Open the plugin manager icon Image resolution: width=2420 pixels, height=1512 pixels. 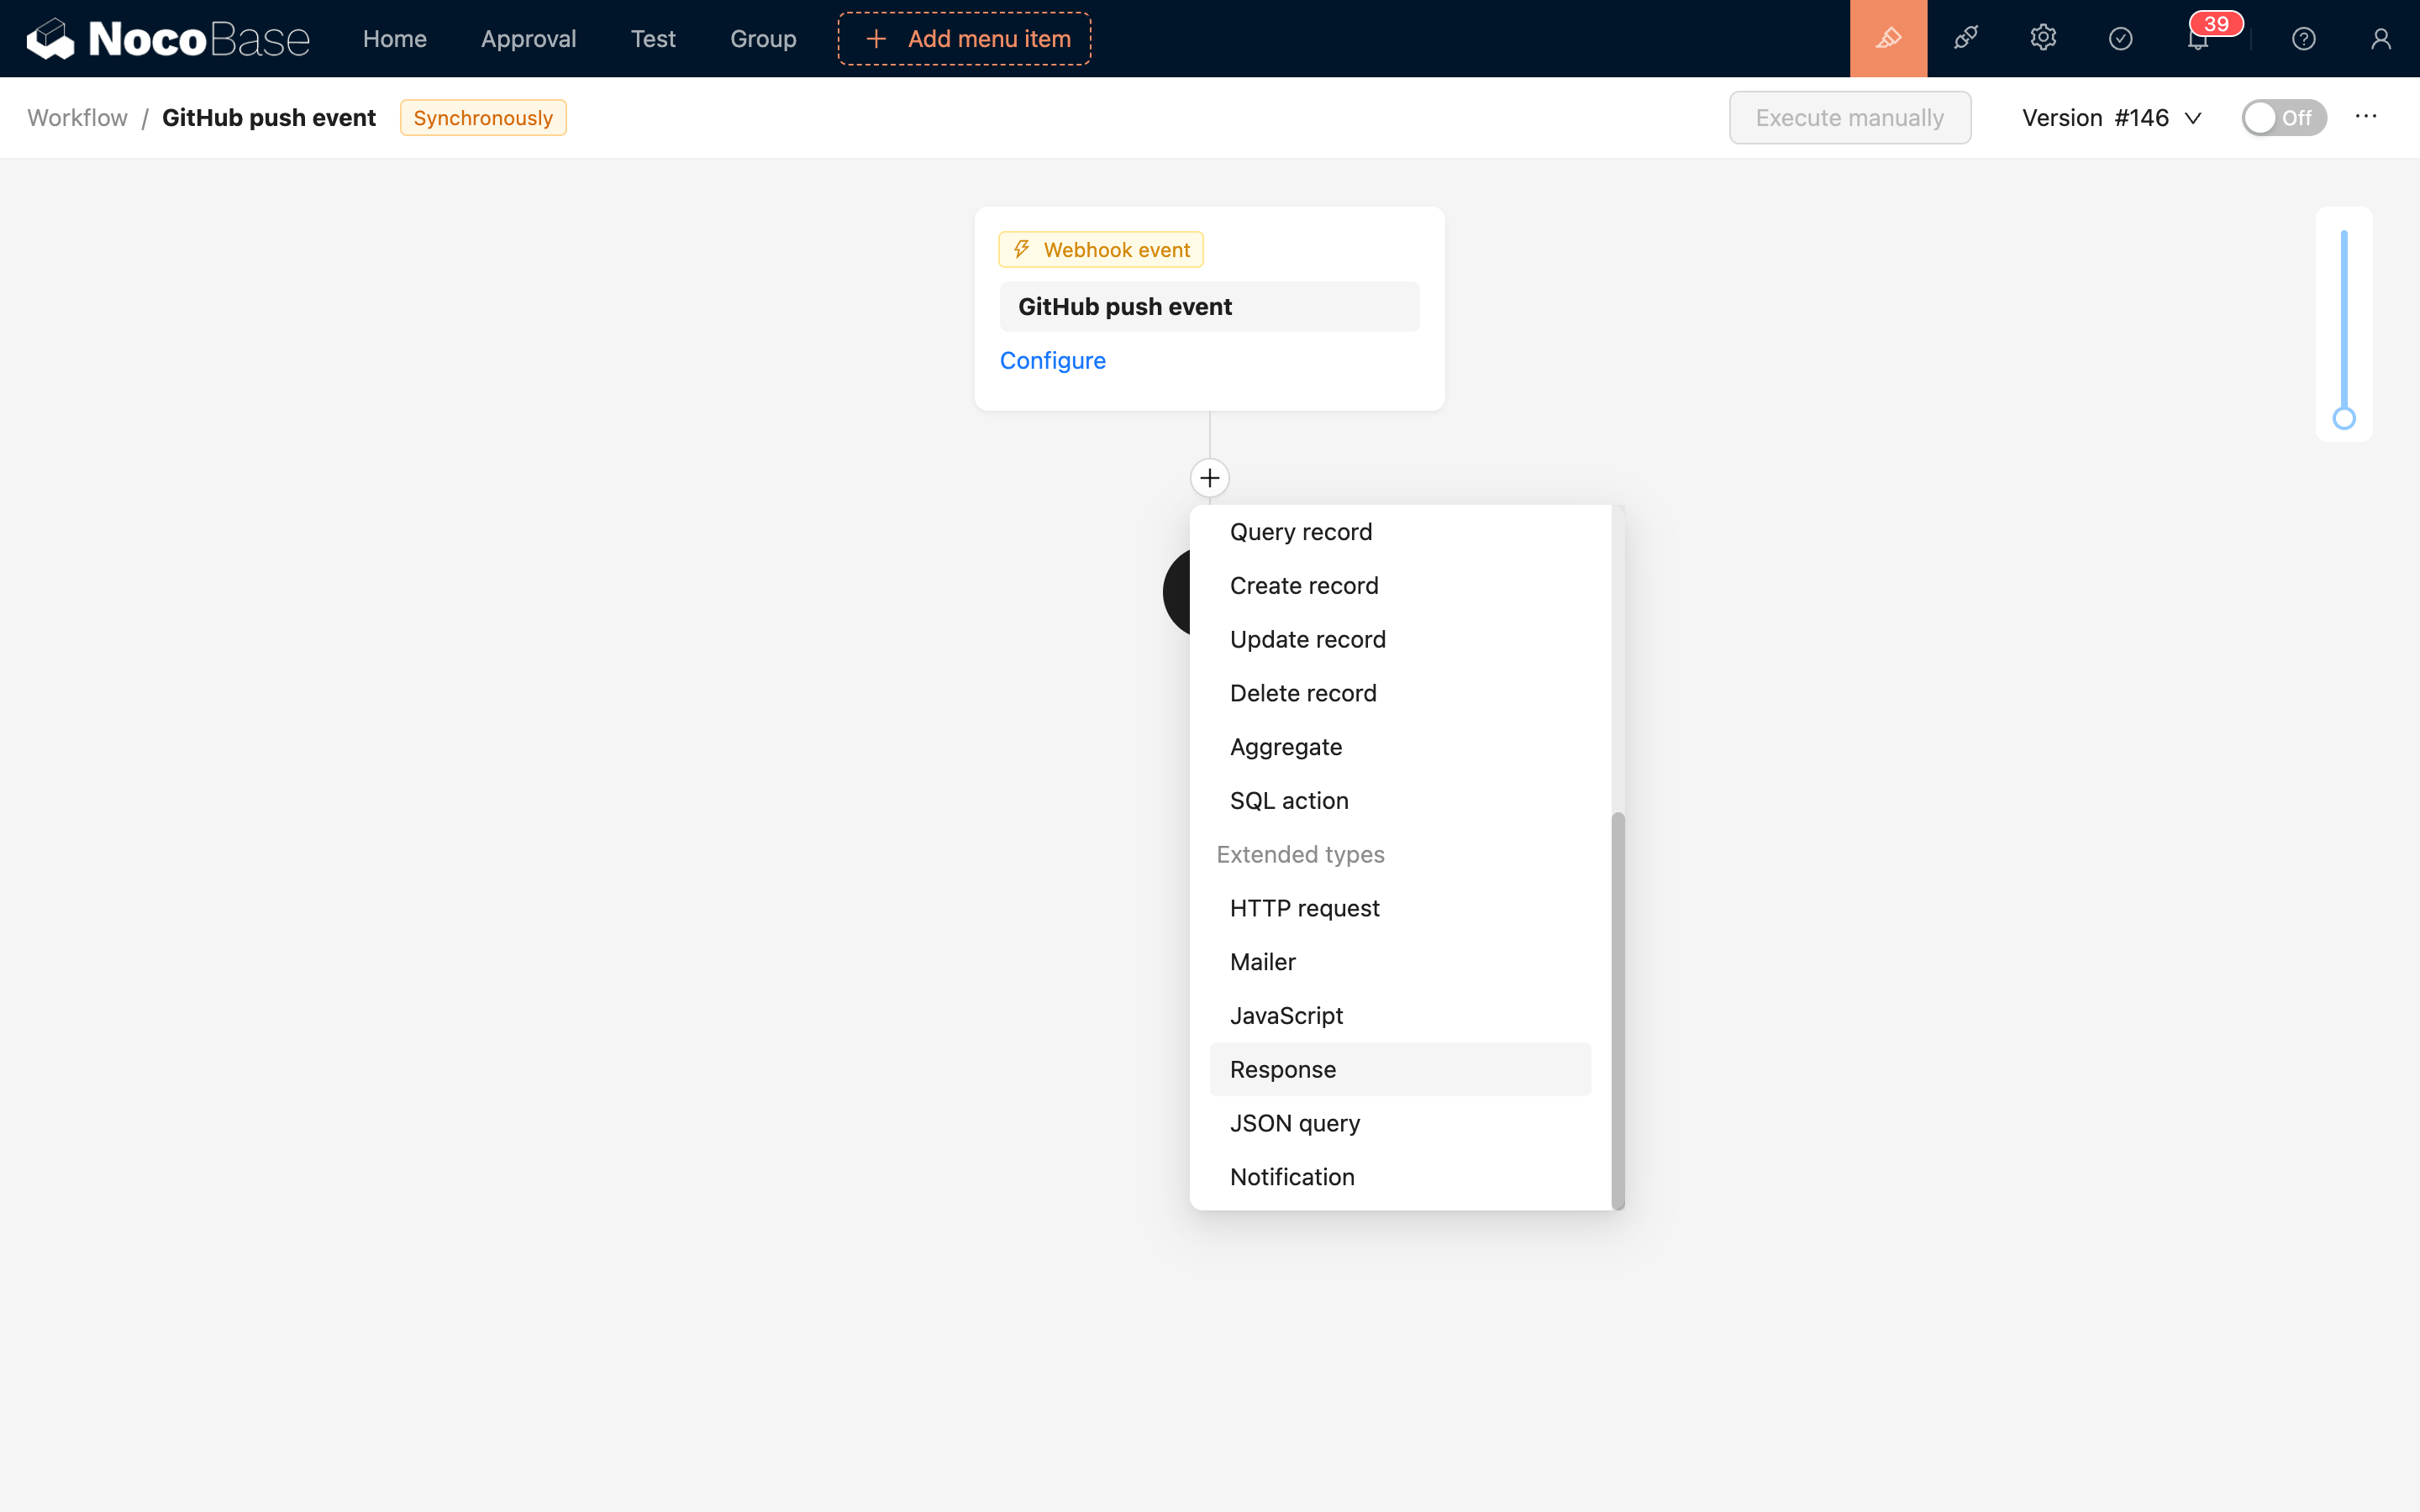coord(1965,38)
